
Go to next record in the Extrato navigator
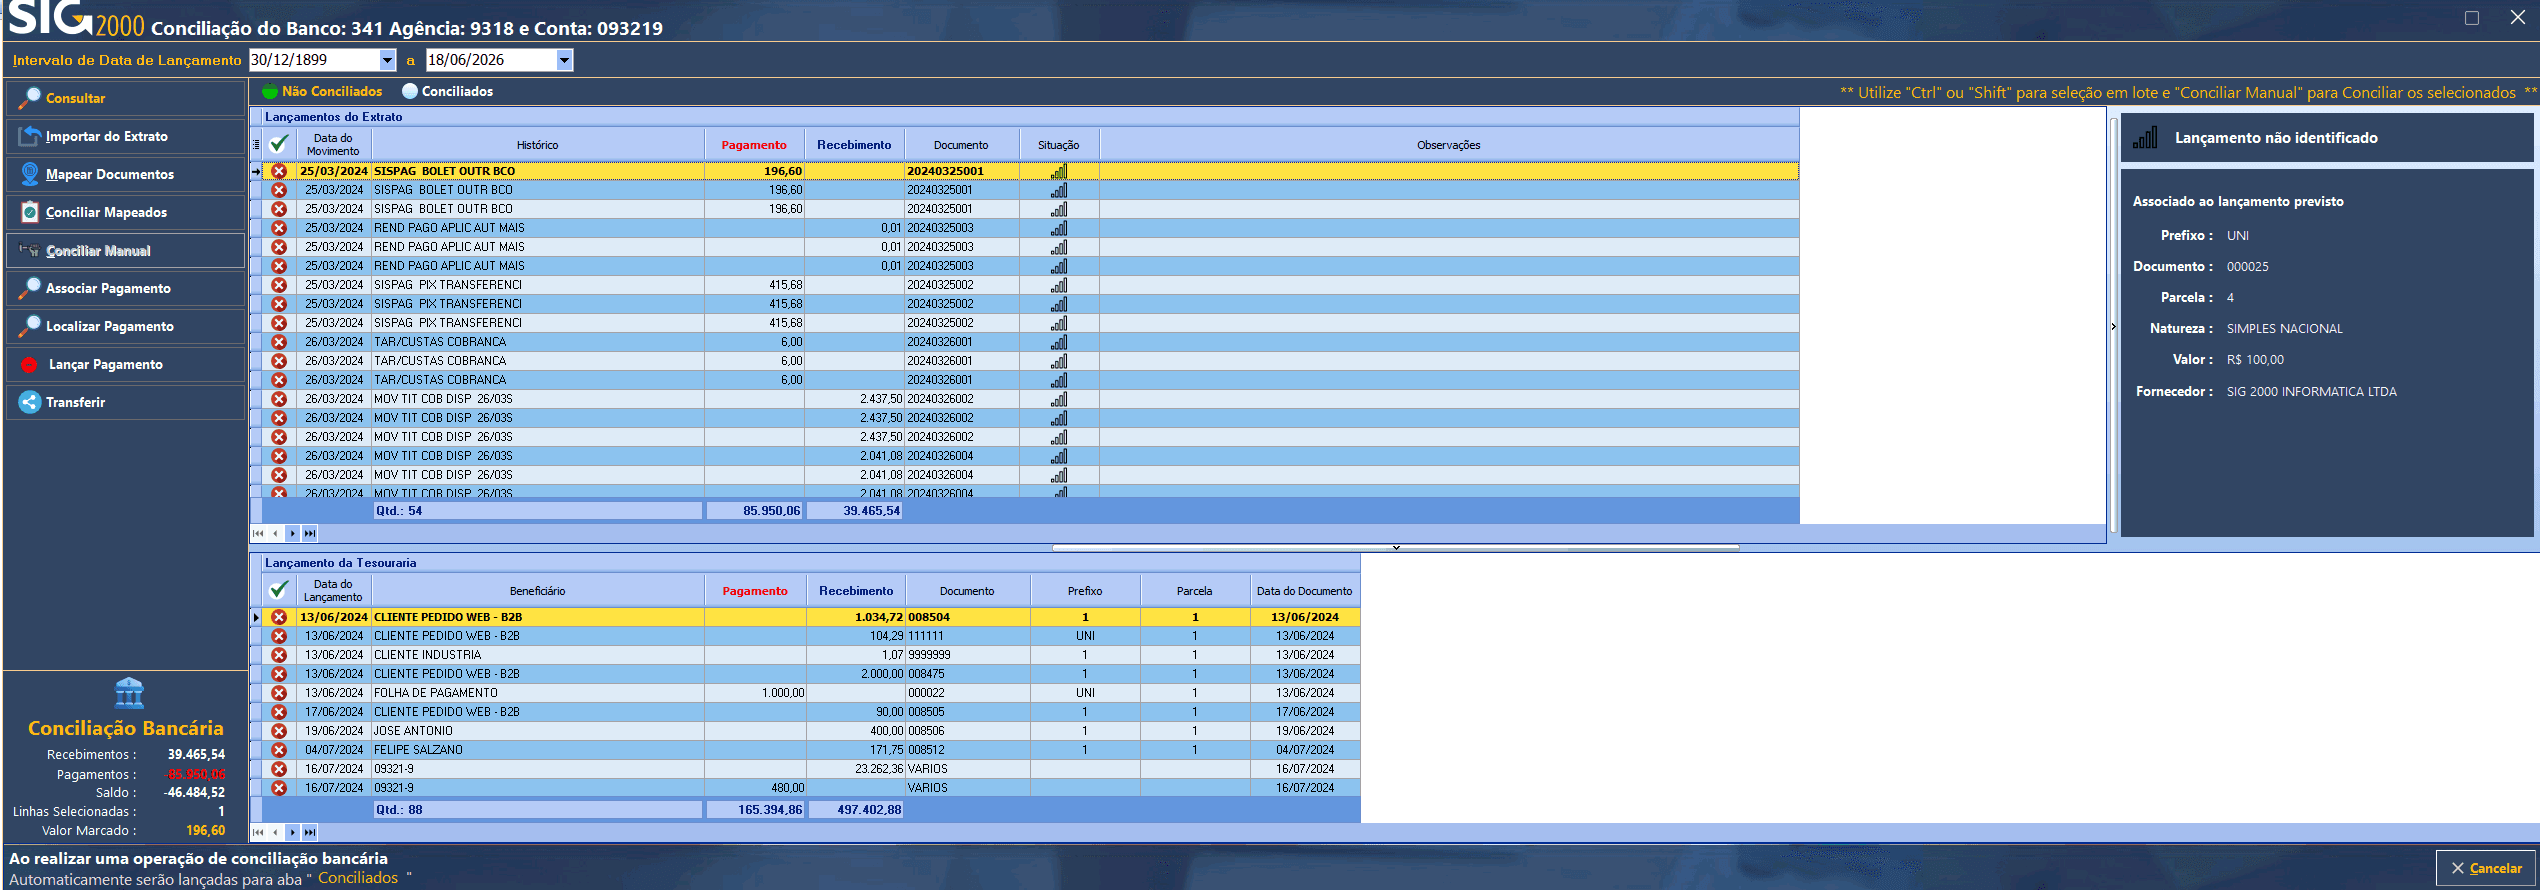click(292, 533)
